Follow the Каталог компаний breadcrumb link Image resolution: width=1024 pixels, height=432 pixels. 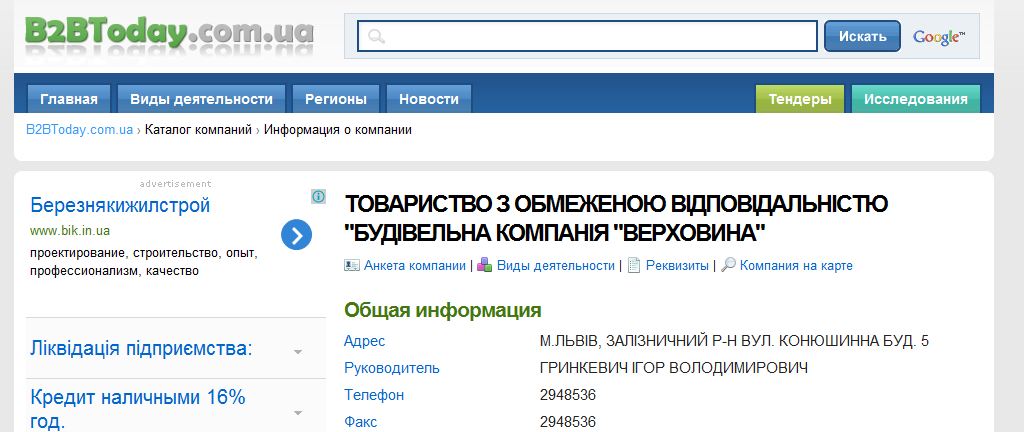[x=198, y=130]
